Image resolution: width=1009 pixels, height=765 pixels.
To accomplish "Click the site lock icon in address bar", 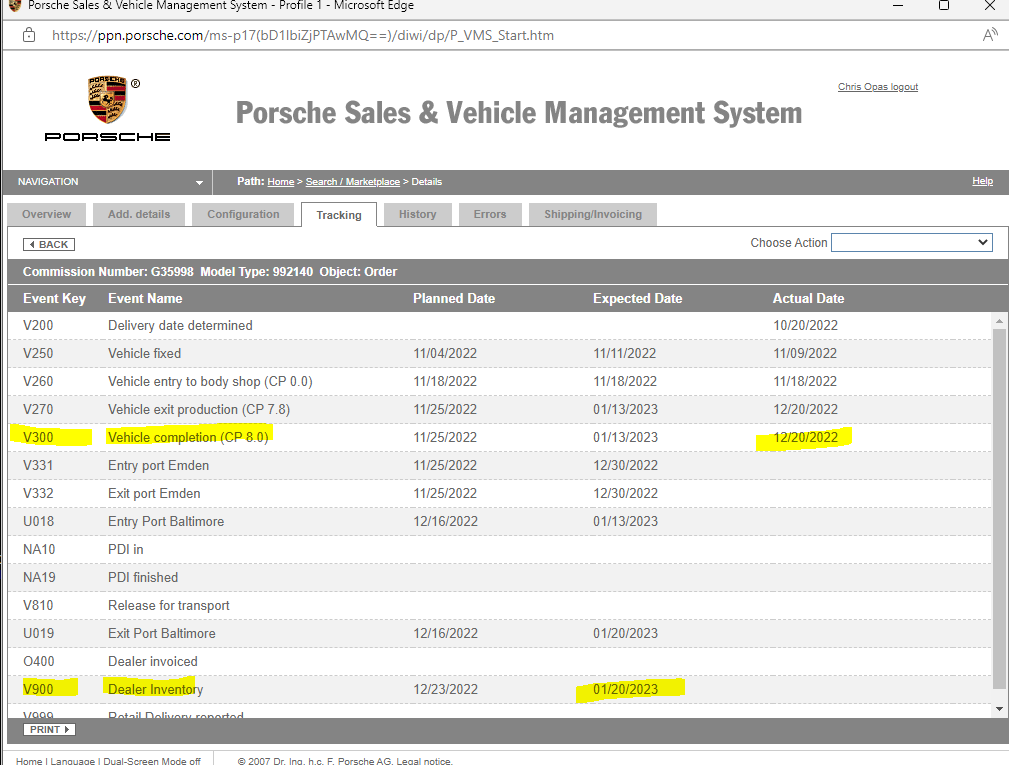I will click(29, 35).
